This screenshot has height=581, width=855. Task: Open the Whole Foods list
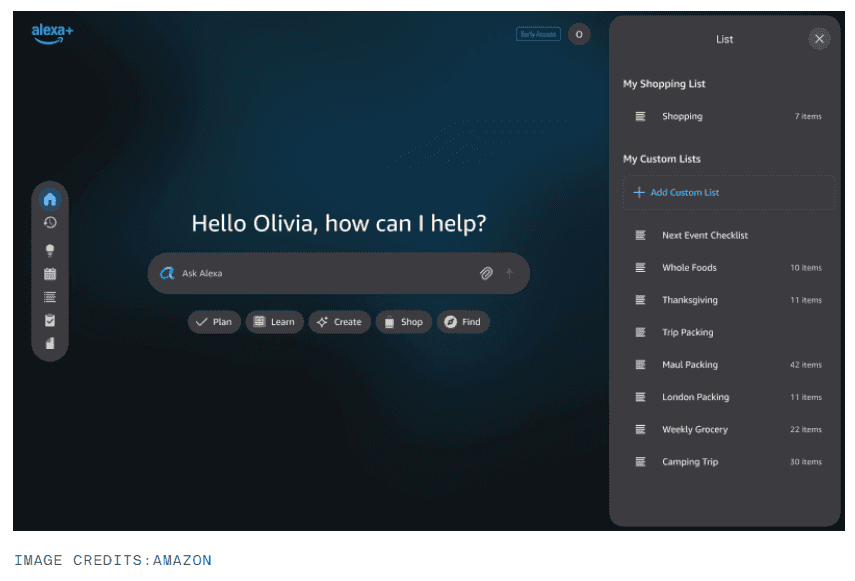tap(728, 268)
